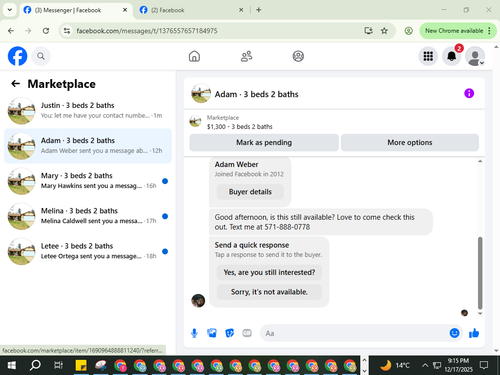Image resolution: width=500 pixels, height=375 pixels.
Task: Expand the tab search dropdown arrow
Action: tap(10, 10)
